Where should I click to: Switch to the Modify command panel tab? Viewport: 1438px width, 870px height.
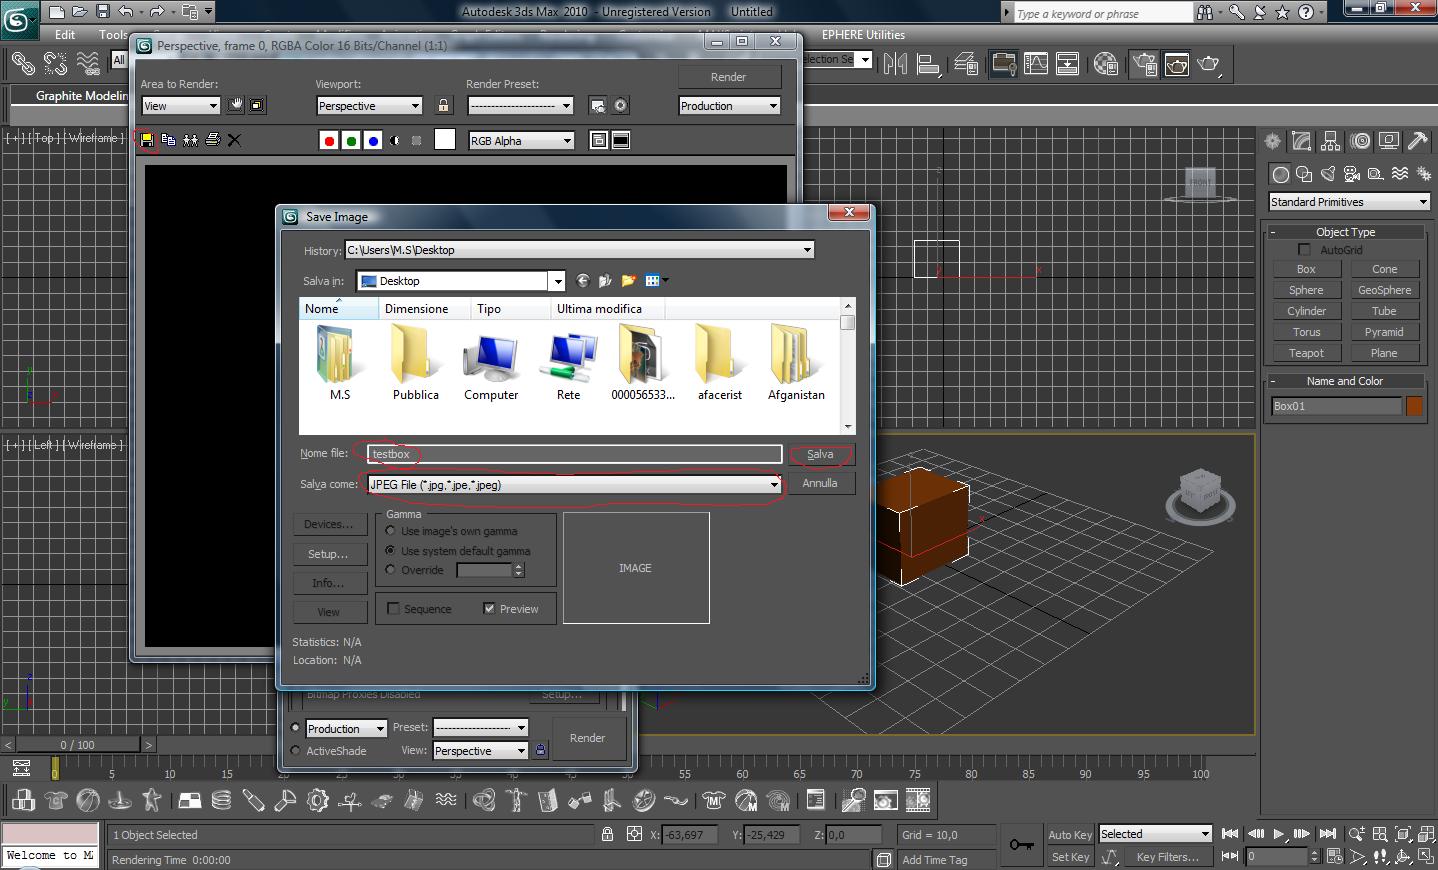coord(1301,141)
